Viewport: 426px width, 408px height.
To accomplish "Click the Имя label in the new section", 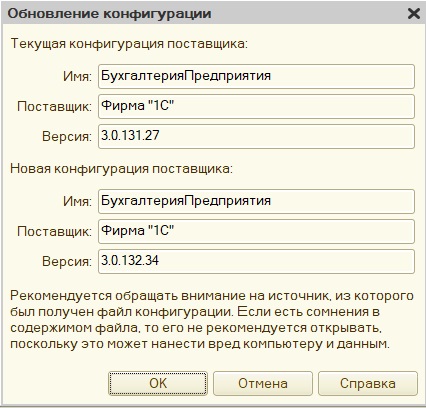I will 77,202.
